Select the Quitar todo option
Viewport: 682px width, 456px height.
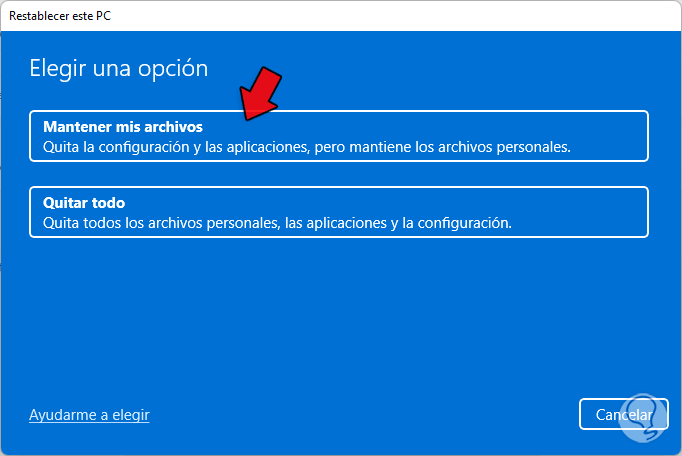[x=339, y=212]
